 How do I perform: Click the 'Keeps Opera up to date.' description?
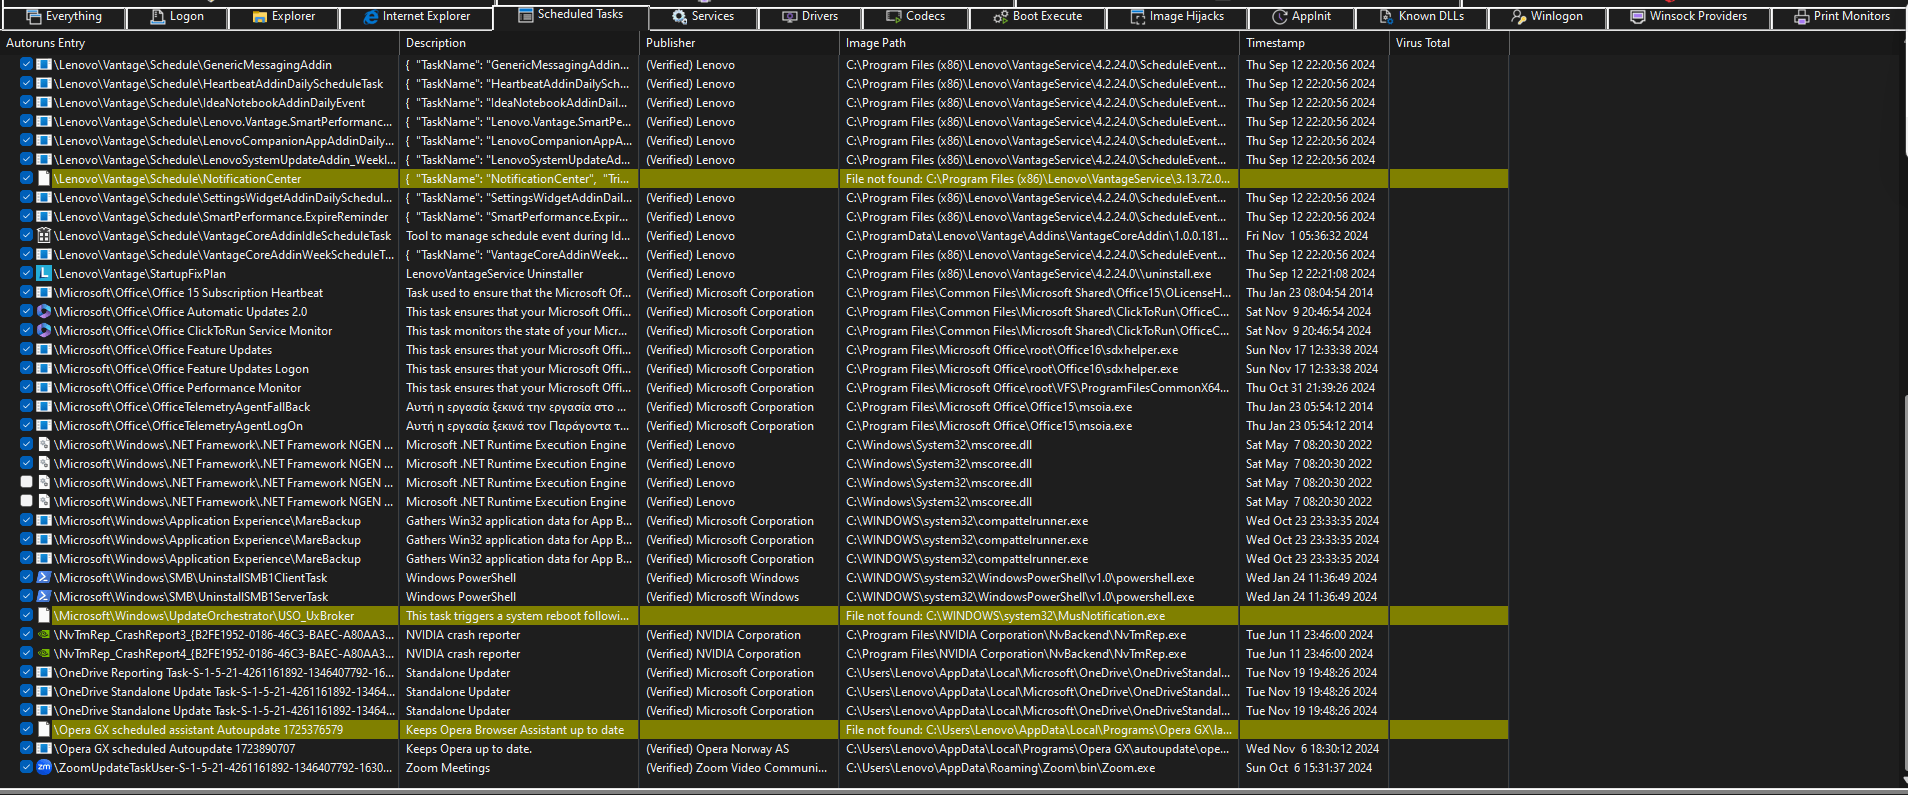click(x=469, y=749)
